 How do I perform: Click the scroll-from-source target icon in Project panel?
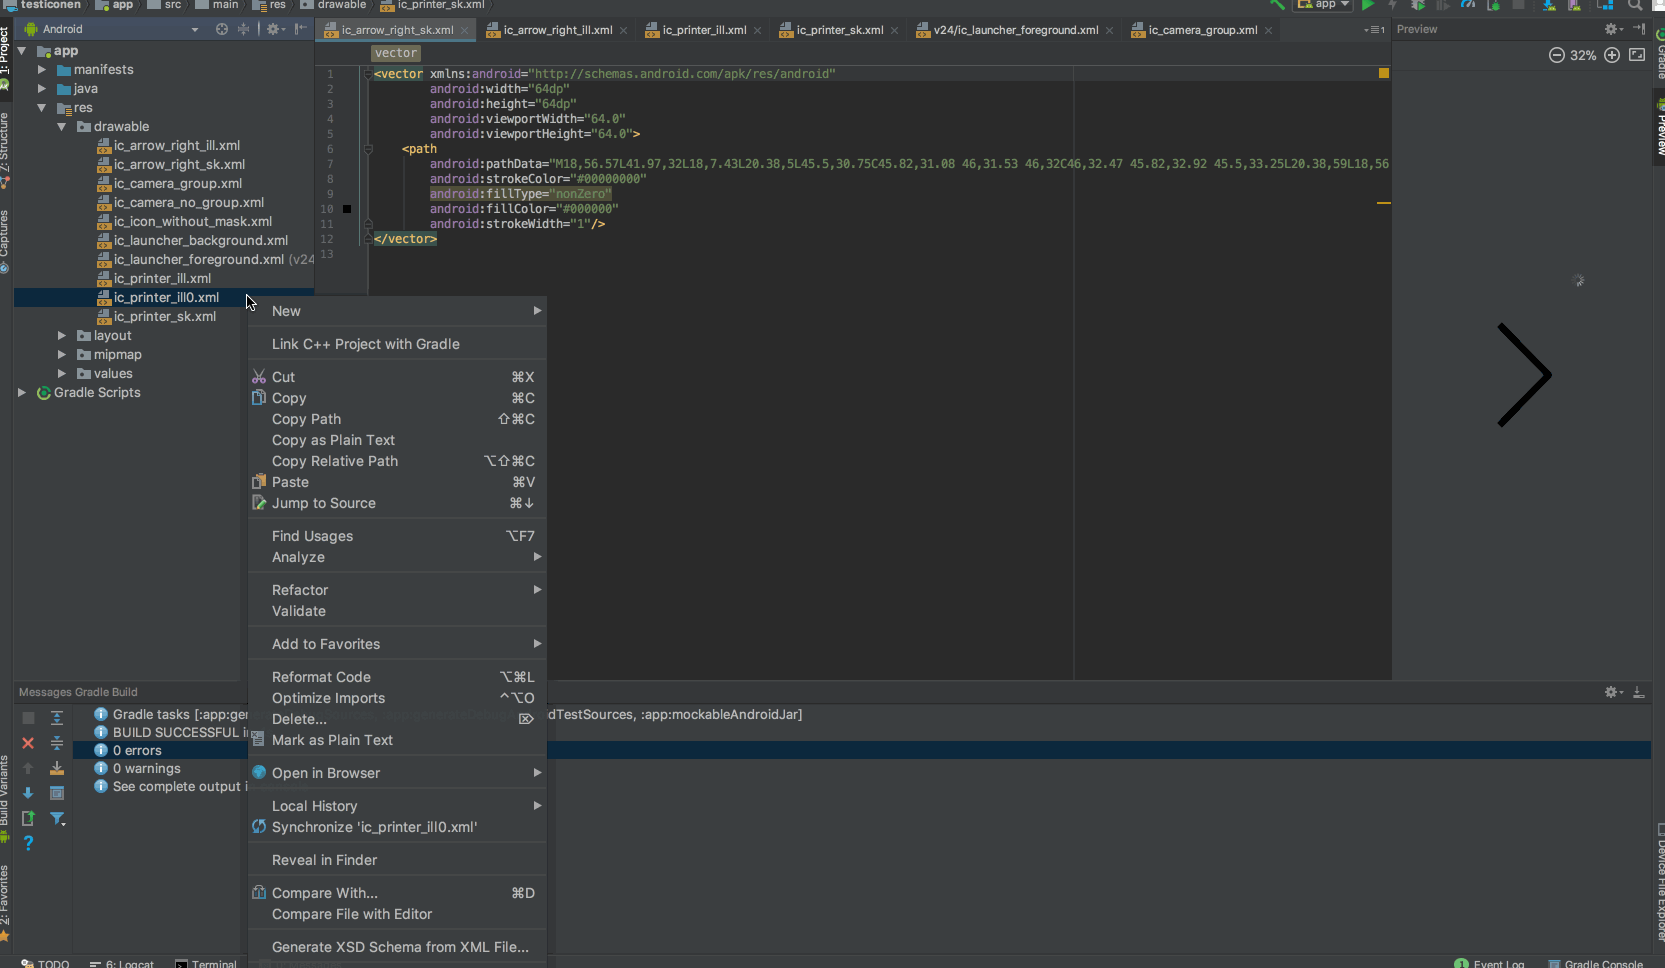[222, 29]
